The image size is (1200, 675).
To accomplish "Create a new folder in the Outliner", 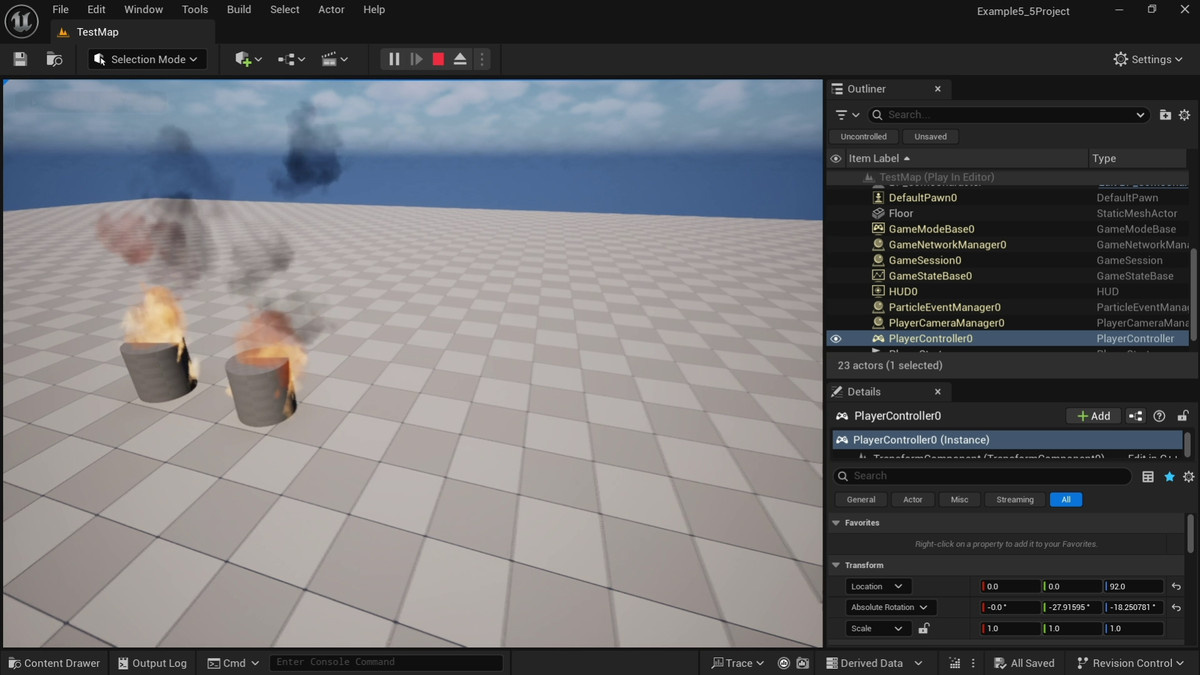I will (1165, 115).
